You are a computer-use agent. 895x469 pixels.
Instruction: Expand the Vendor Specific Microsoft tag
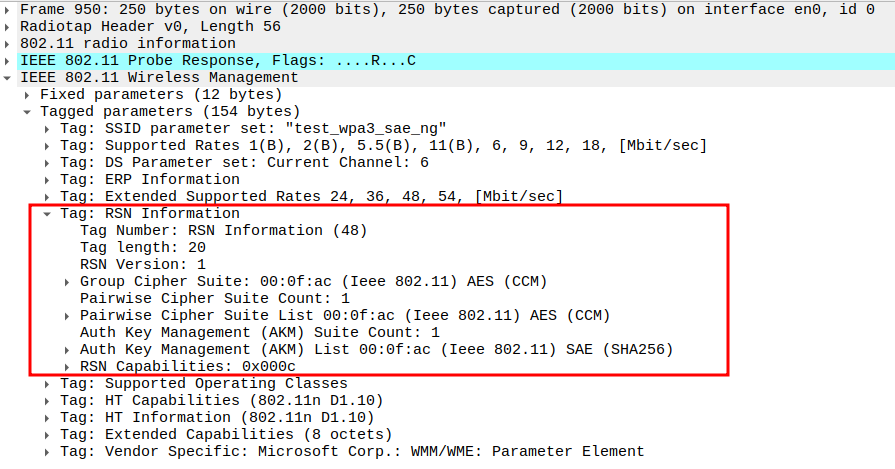(48, 452)
